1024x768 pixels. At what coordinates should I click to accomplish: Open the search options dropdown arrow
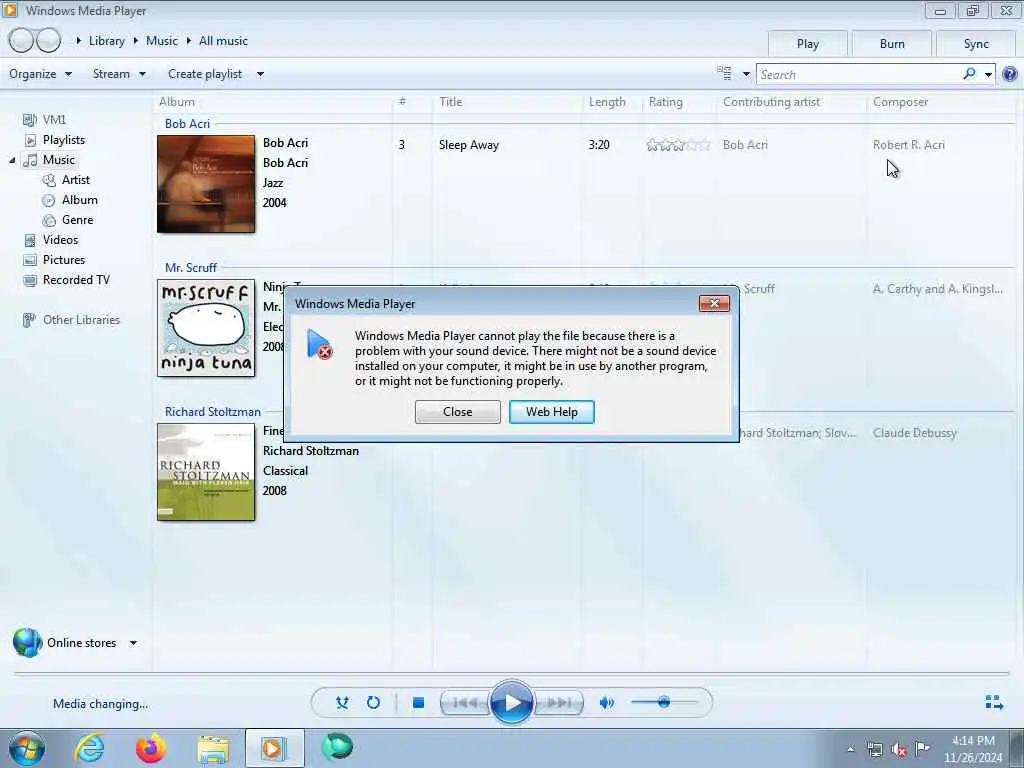tap(988, 74)
